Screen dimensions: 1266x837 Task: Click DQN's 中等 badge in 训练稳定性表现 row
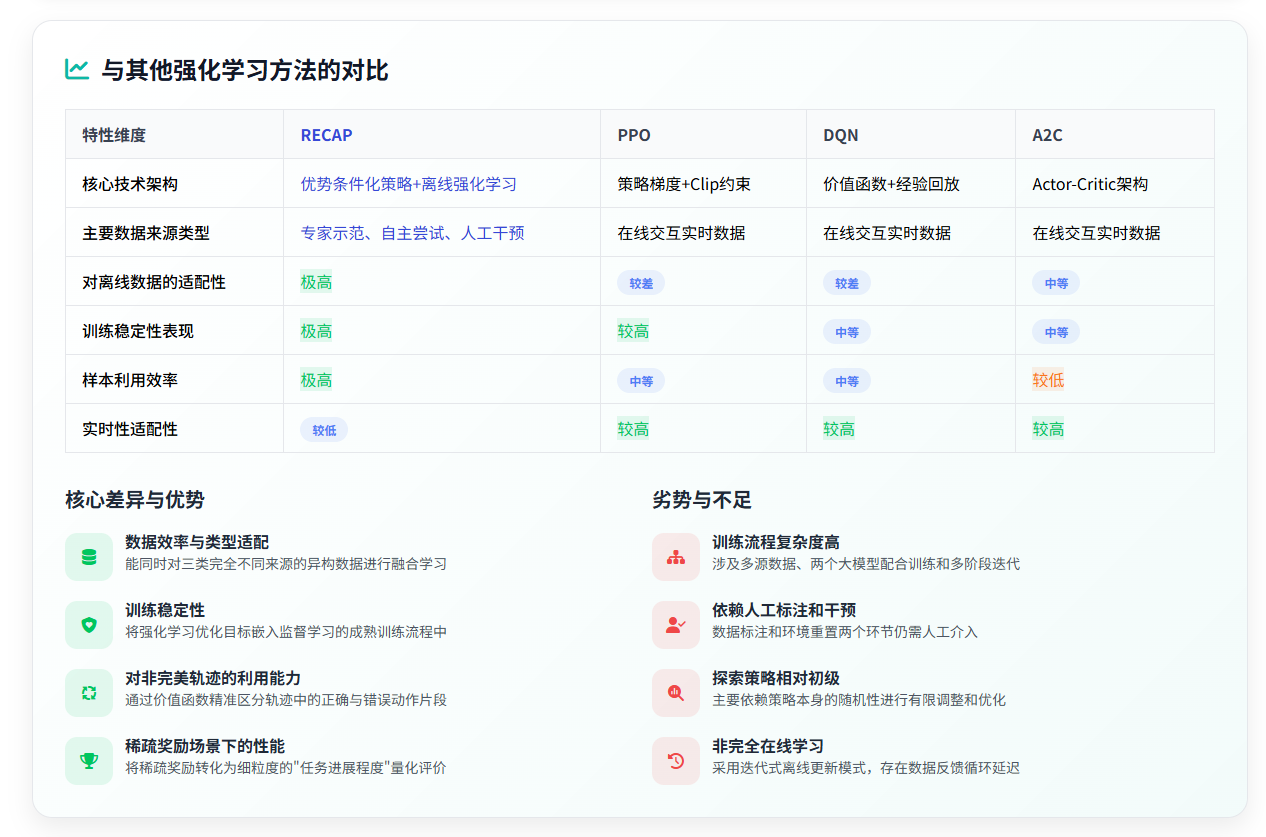[847, 332]
